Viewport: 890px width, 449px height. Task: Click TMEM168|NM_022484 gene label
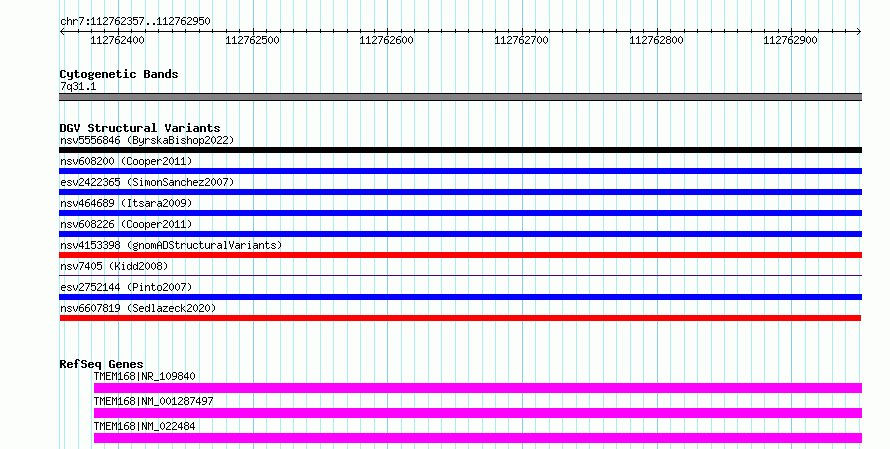click(144, 426)
